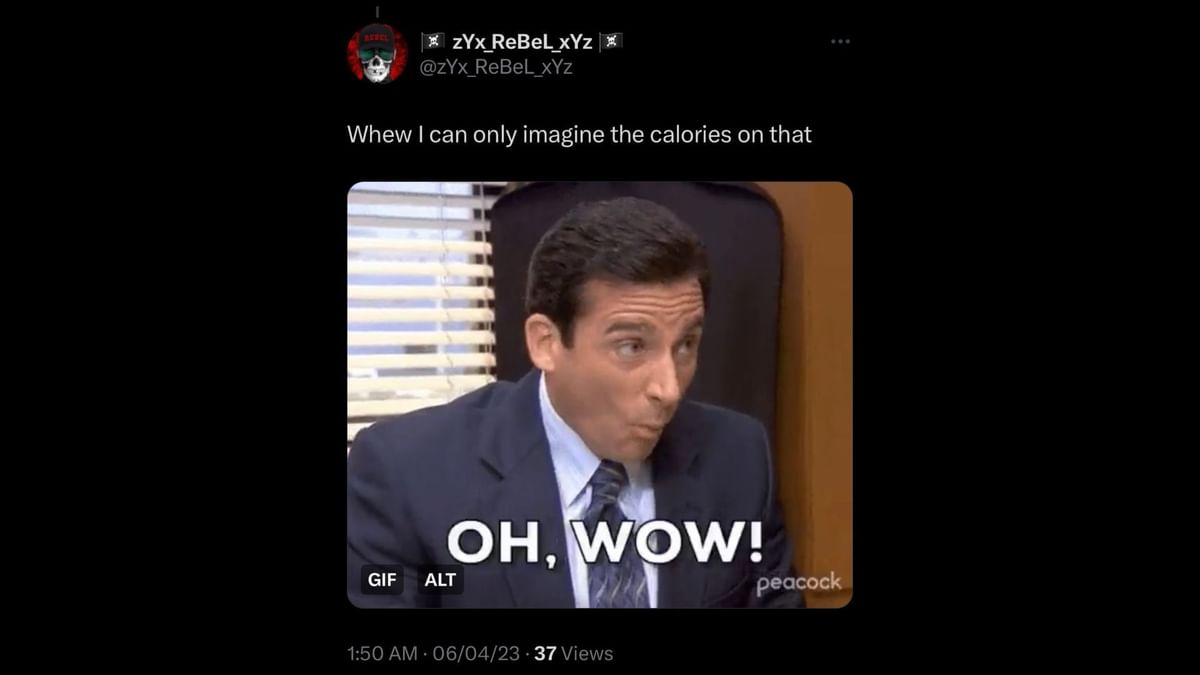Screen dimensions: 1200x675
Task: Visit the @zYx_ReBeL_xYz handle link
Action: [496, 66]
